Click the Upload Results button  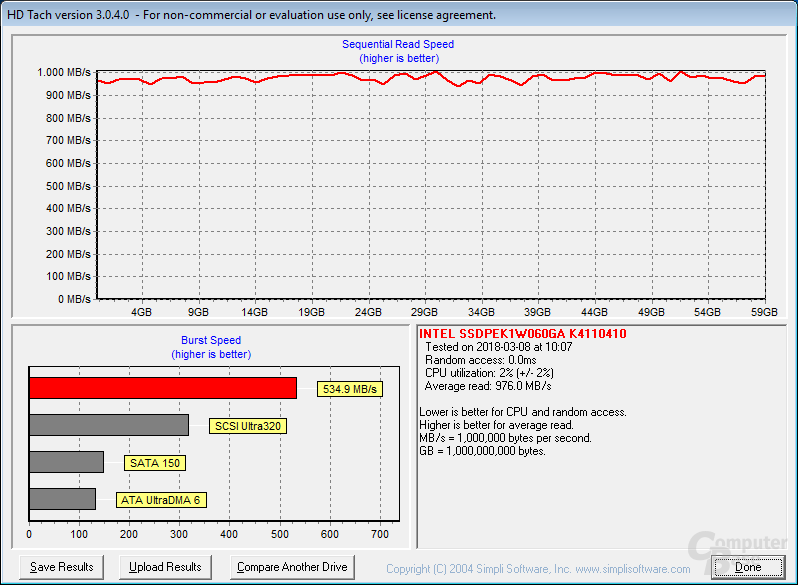(165, 567)
